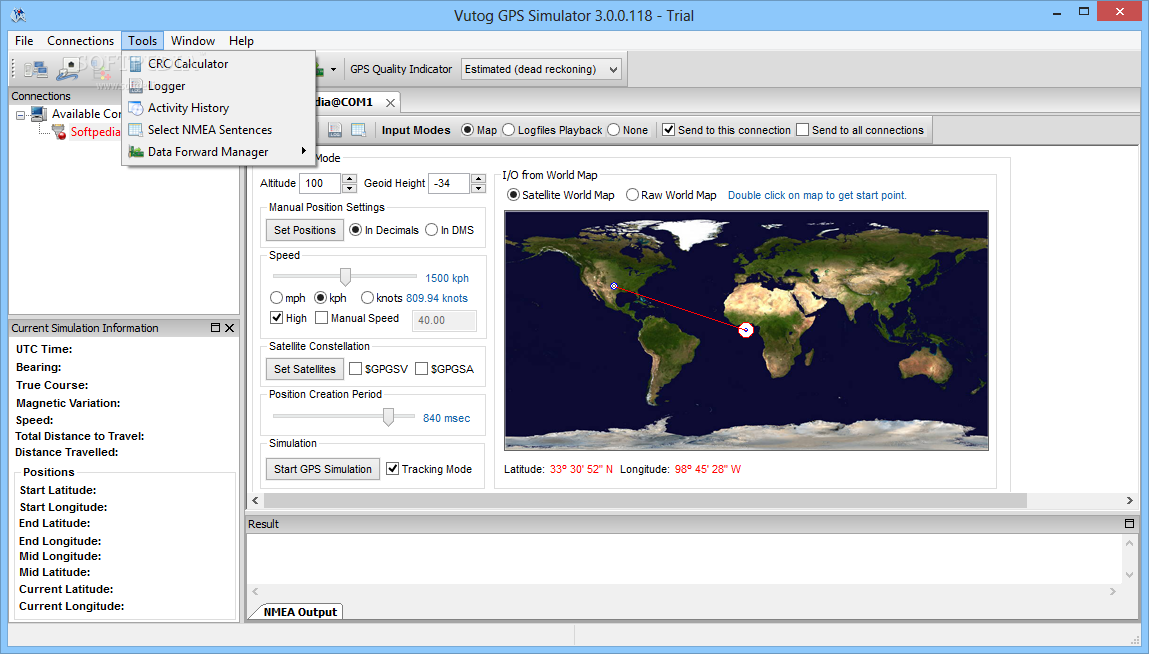The image size is (1149, 654).
Task: Select Softpedia connection in tree
Action: 95,132
